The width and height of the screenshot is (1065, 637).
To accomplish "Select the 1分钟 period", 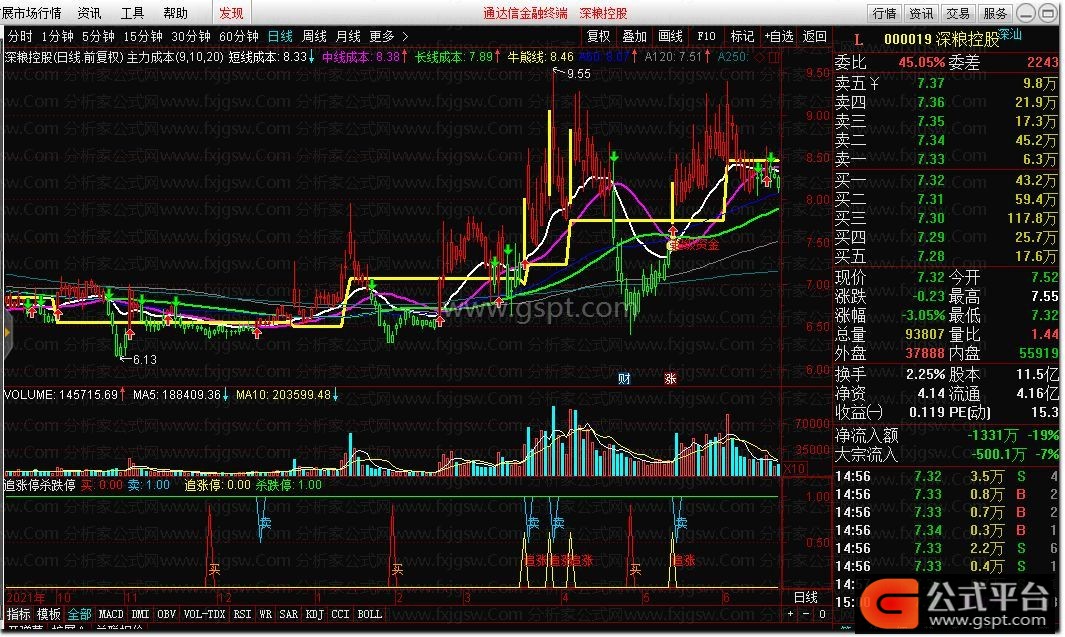I will pyautogui.click(x=57, y=36).
